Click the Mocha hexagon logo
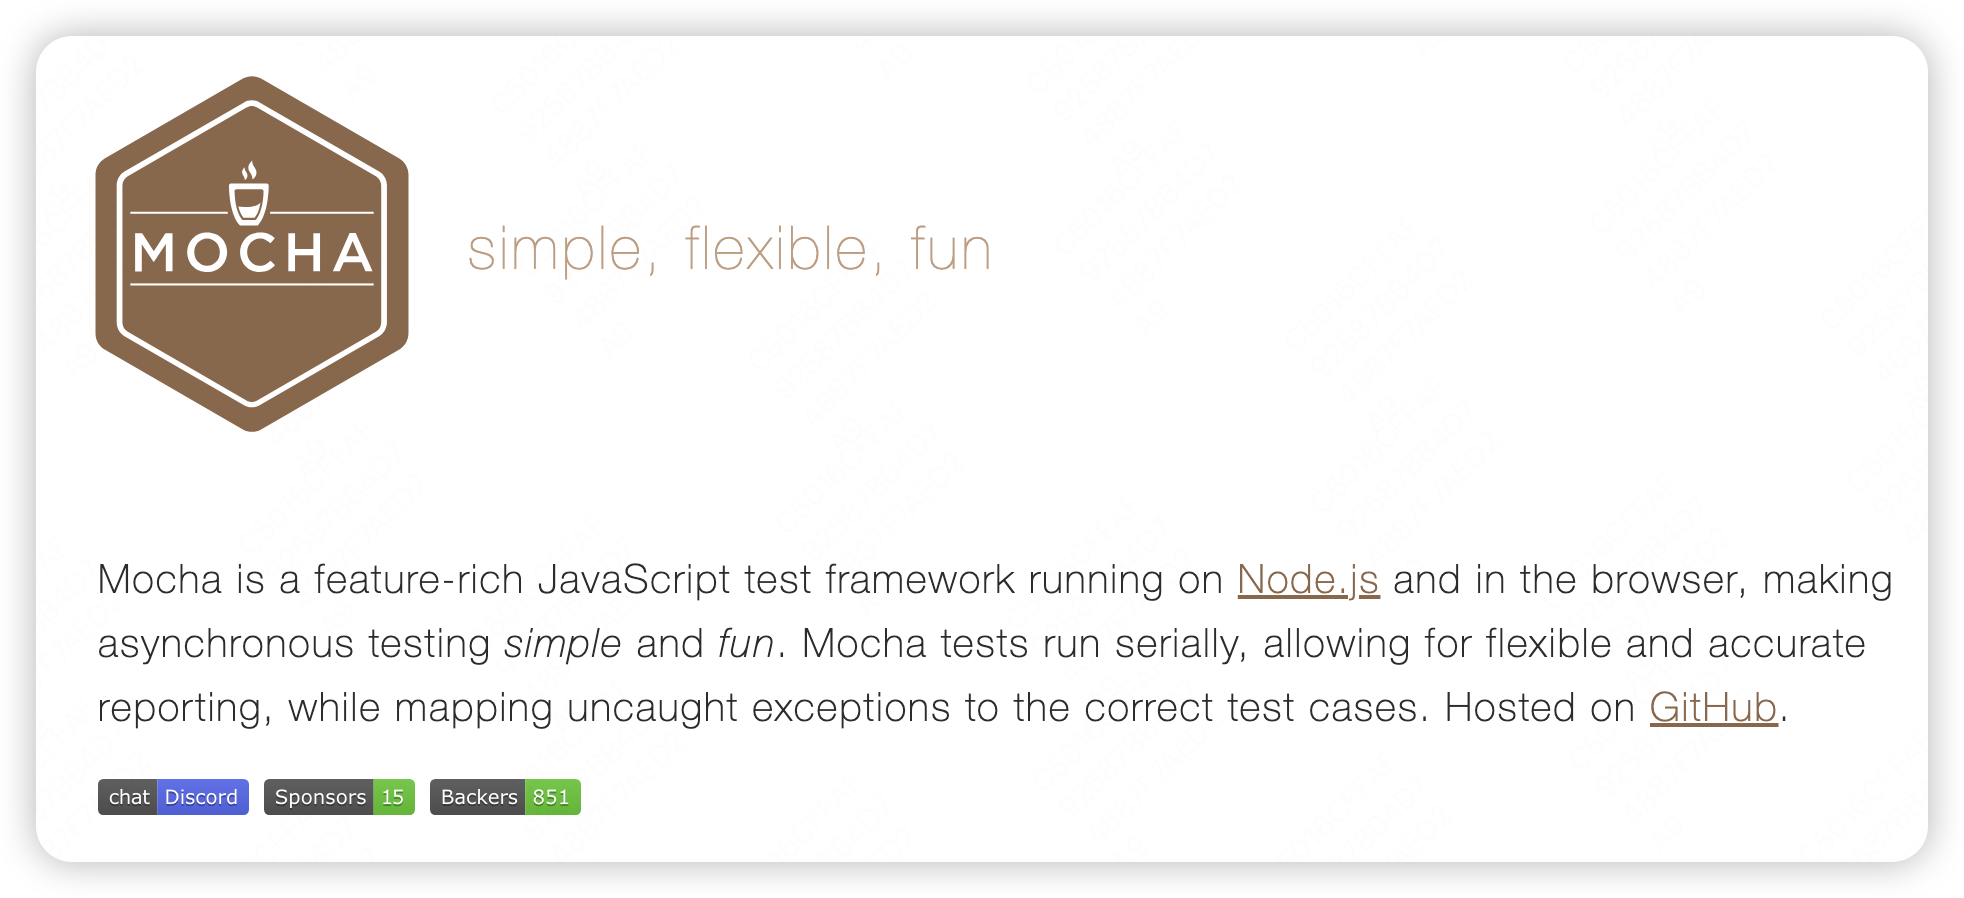The image size is (1964, 898). pos(252,254)
